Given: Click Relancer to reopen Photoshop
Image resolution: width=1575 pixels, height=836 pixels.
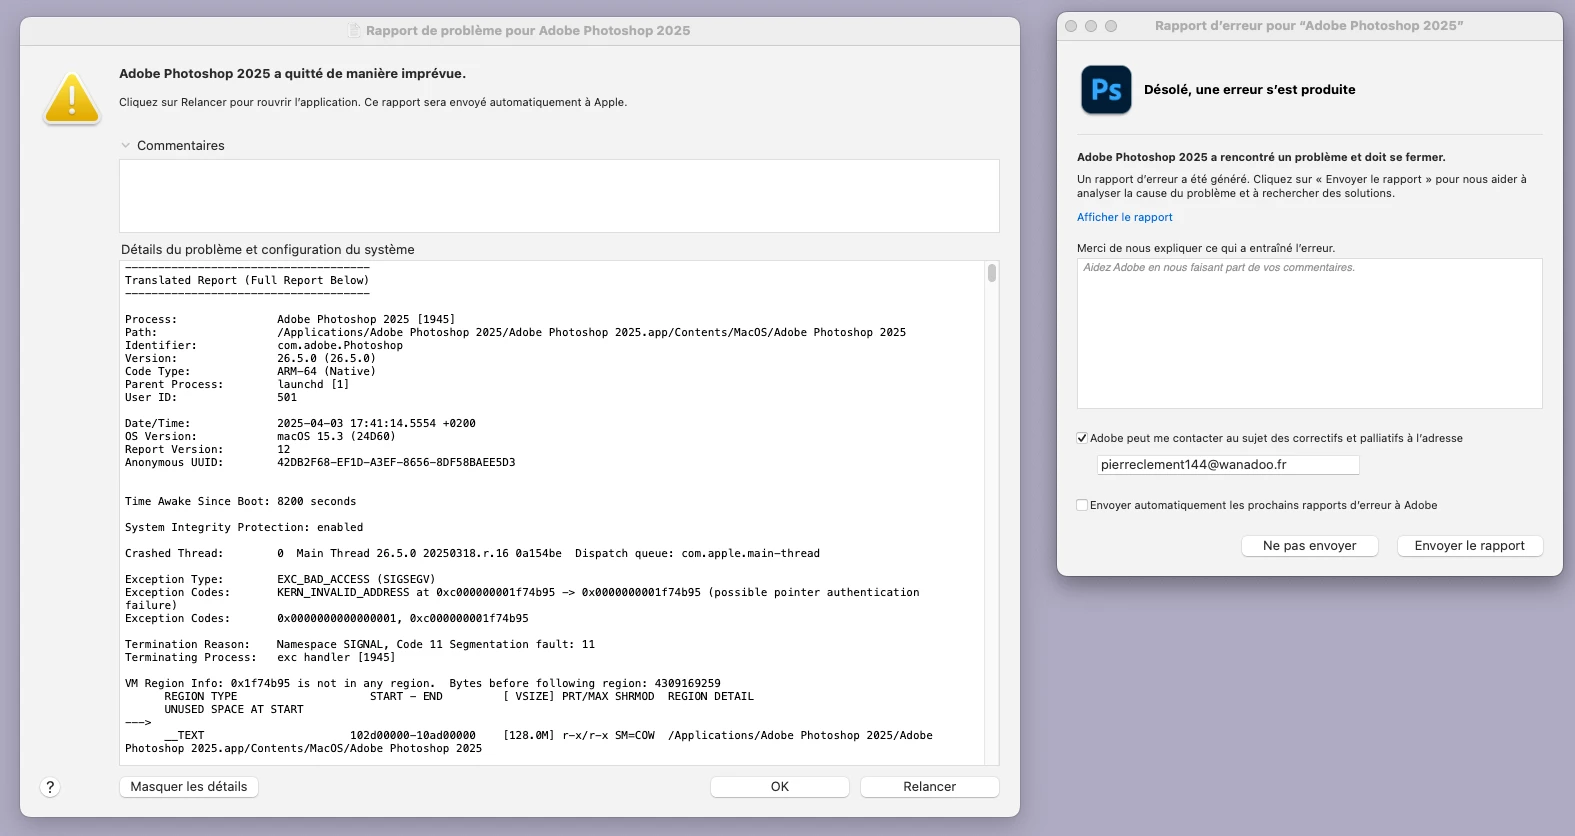Looking at the screenshot, I should (x=930, y=787).
